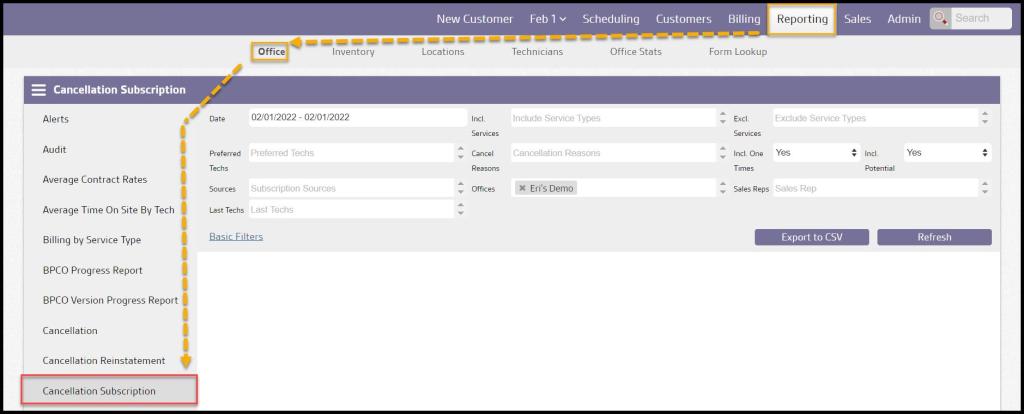Click the customer search magnifier icon

click(940, 19)
